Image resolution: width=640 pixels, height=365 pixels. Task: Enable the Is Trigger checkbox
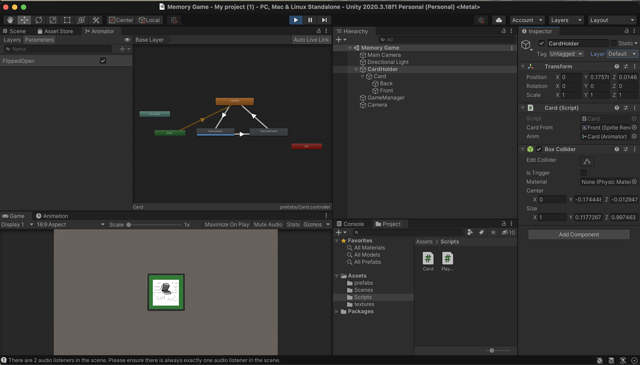point(583,173)
